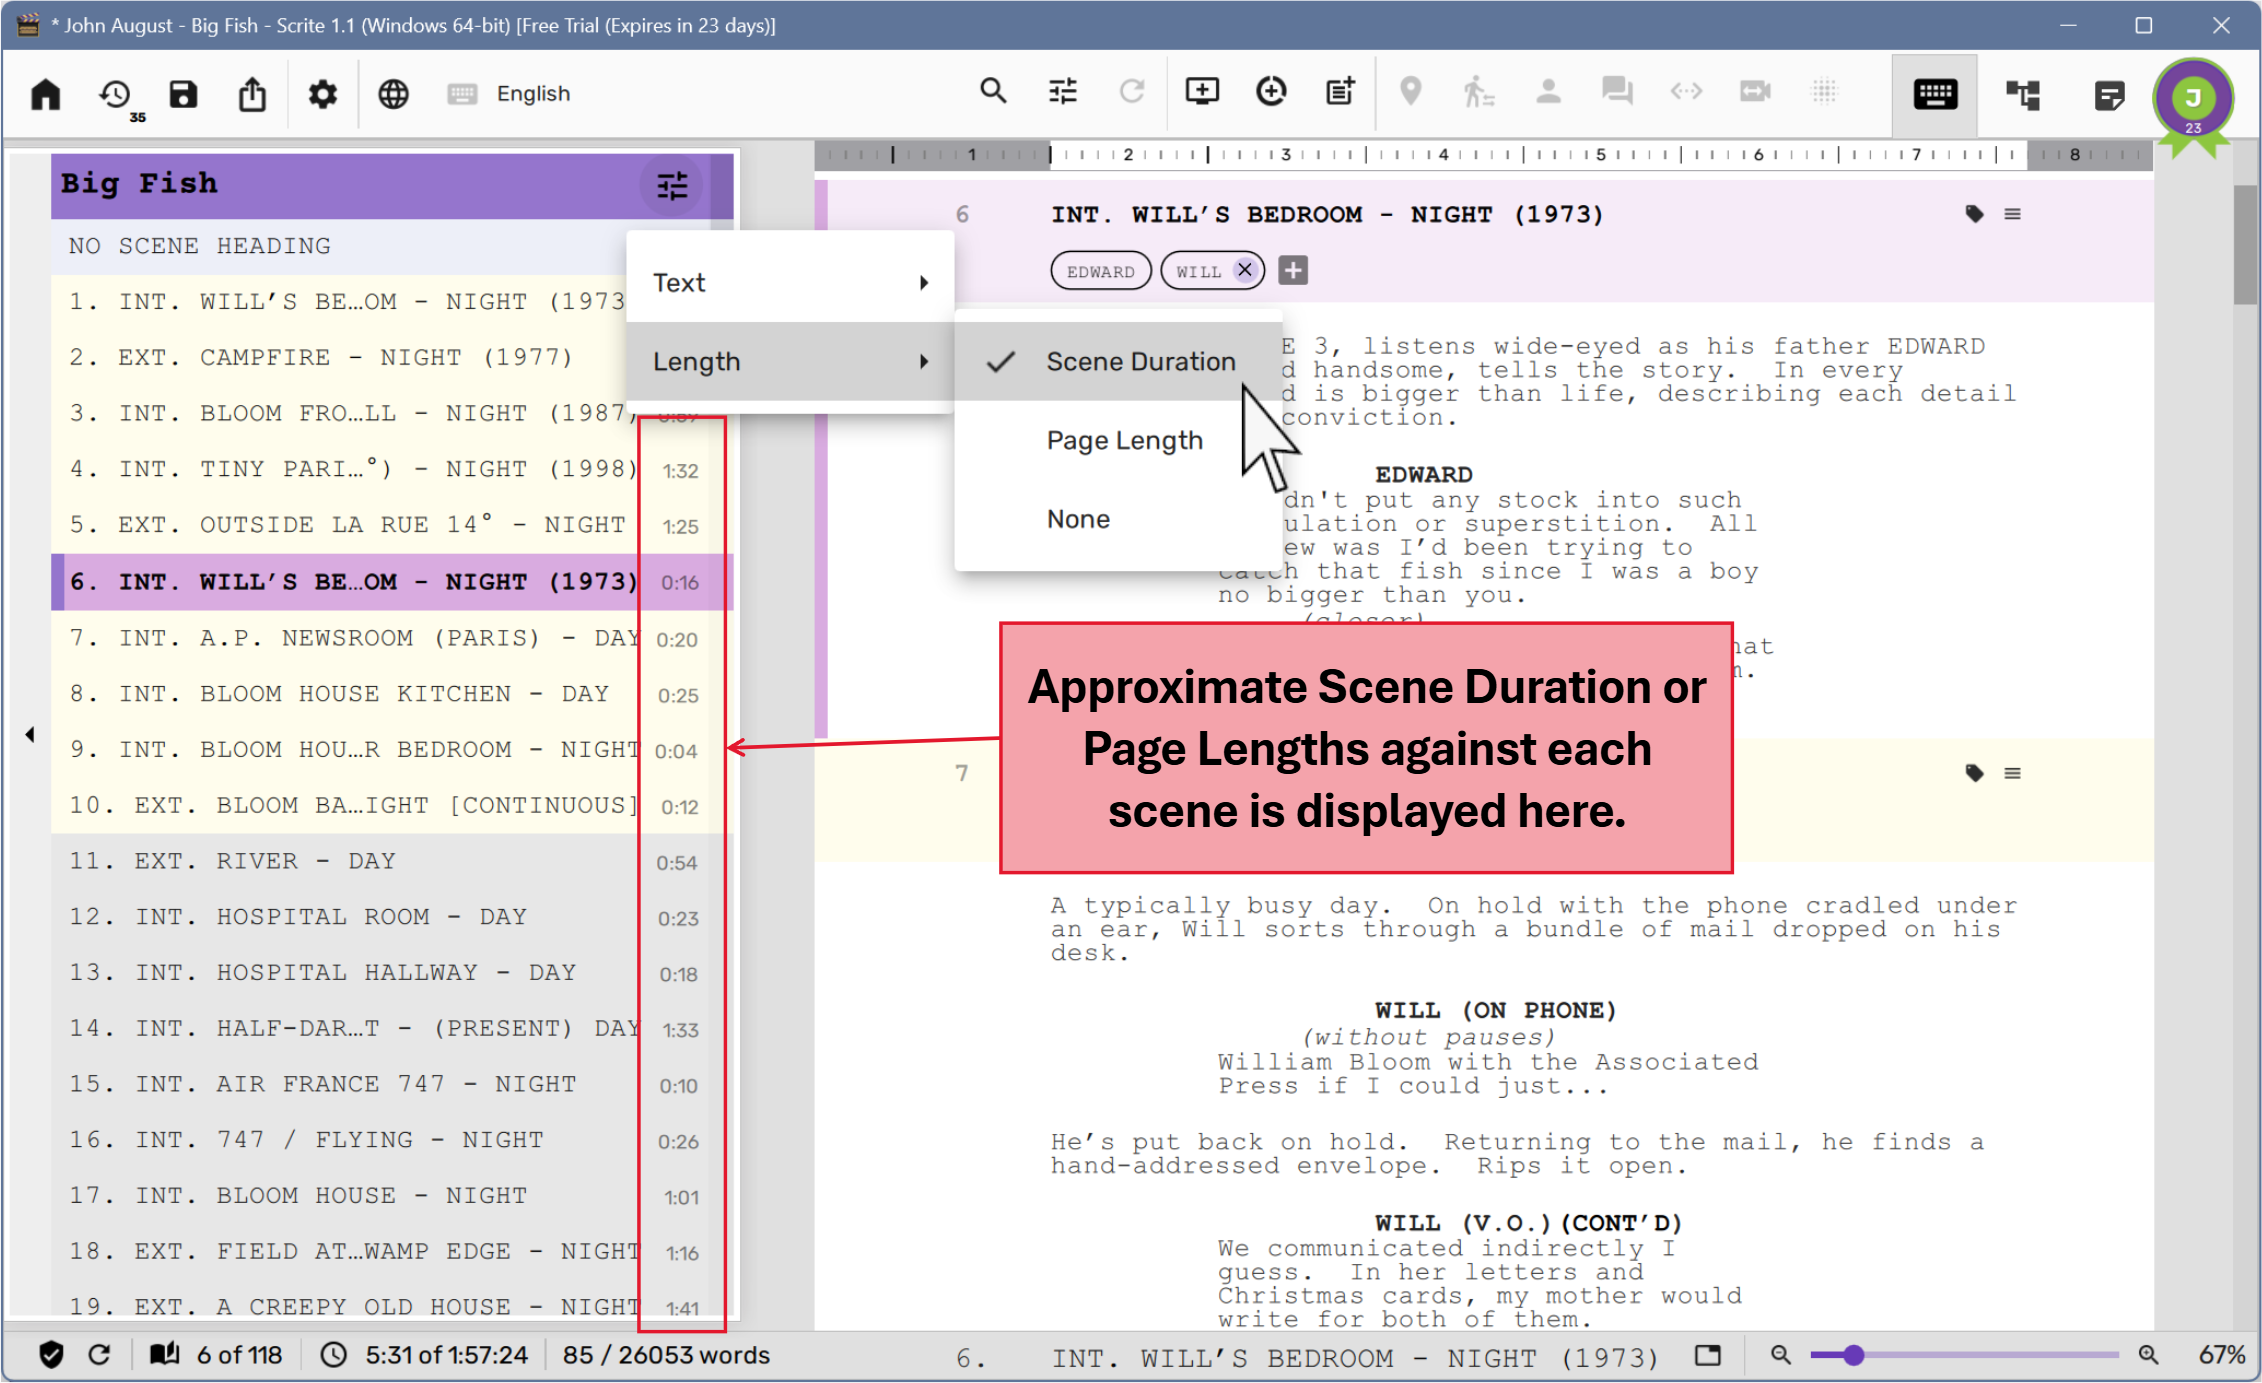Click scene 6 heading text in editor
Screen dimensions: 2262x1383
[x=1327, y=214]
